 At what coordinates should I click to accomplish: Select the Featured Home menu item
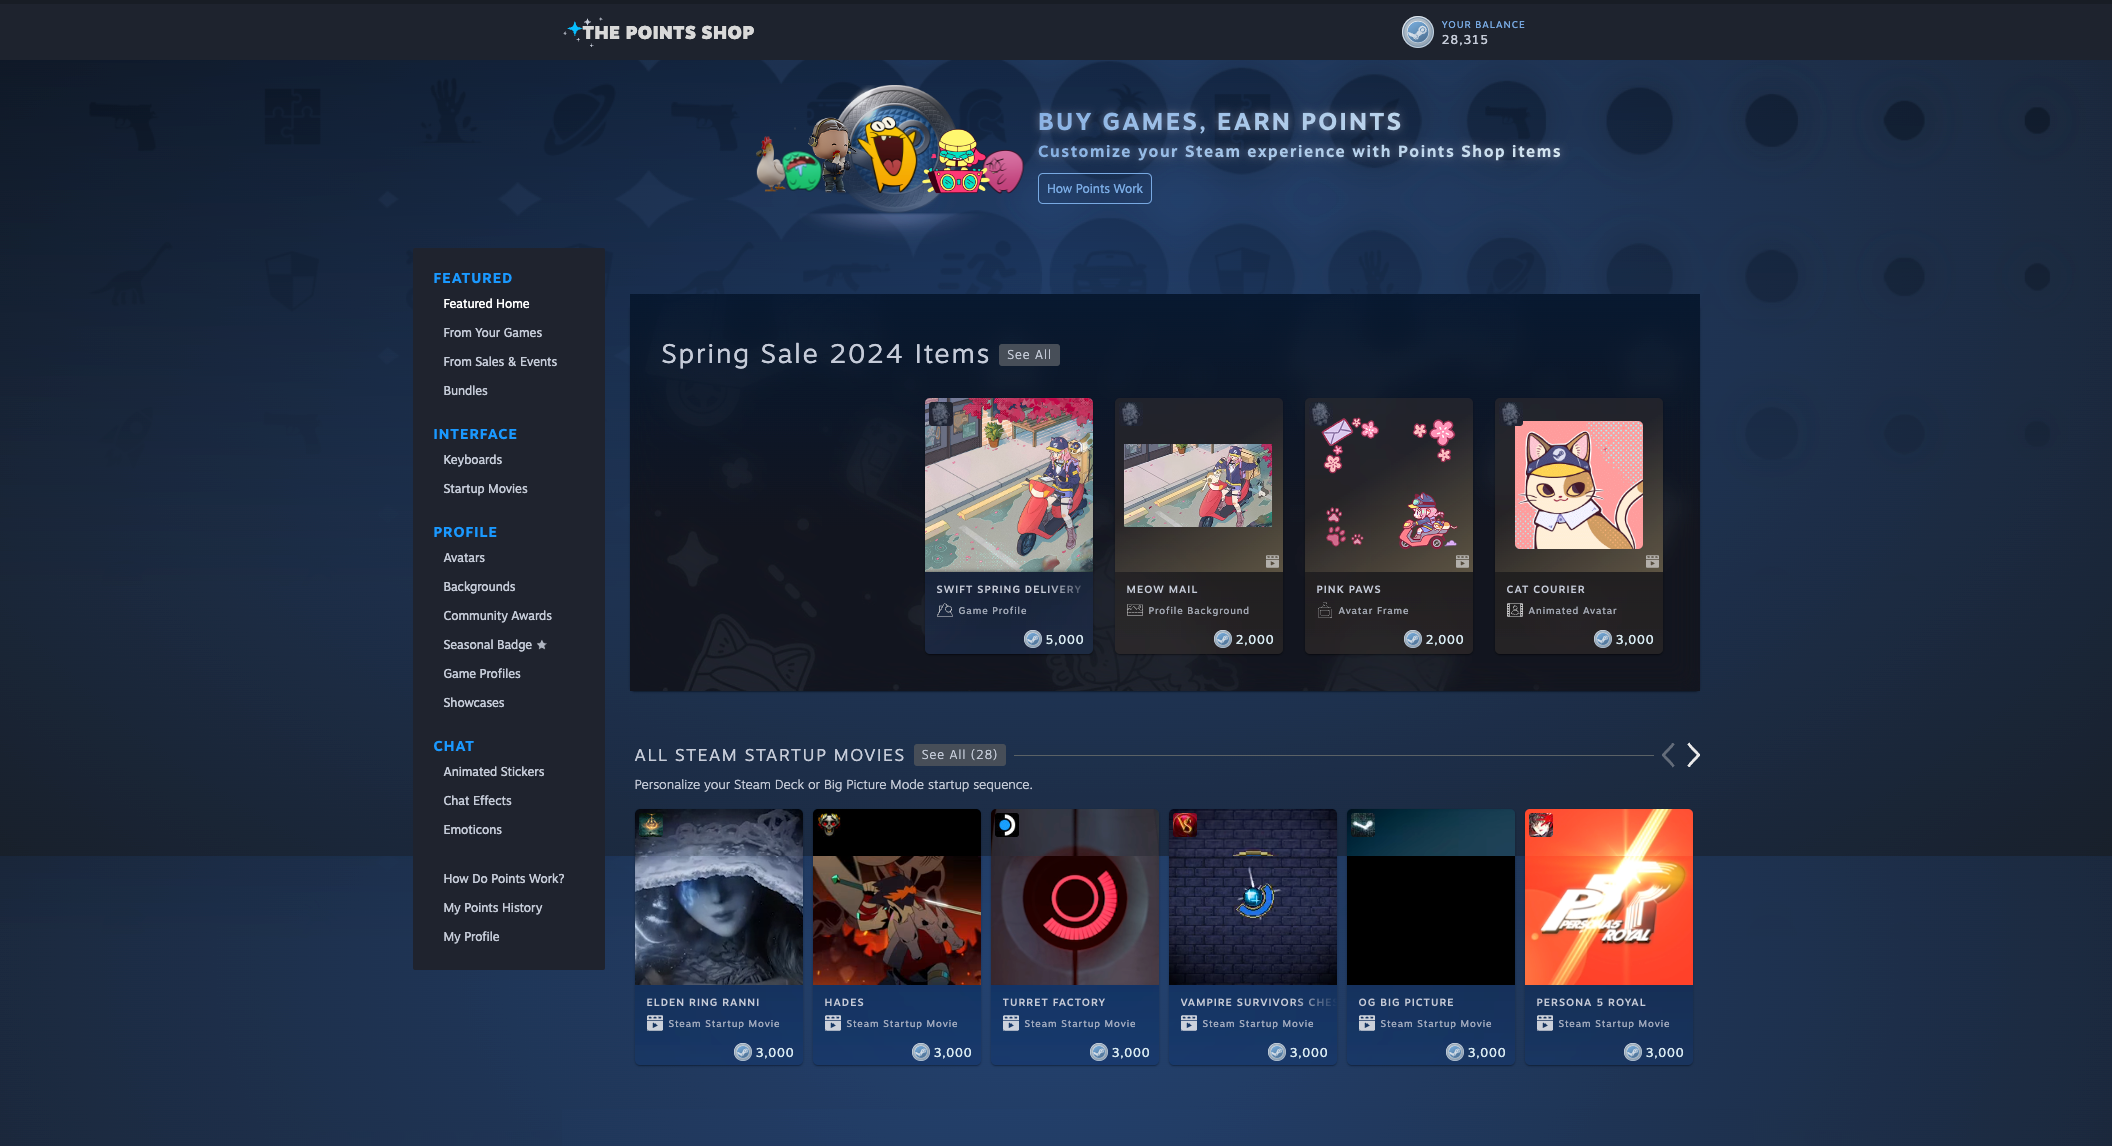485,302
